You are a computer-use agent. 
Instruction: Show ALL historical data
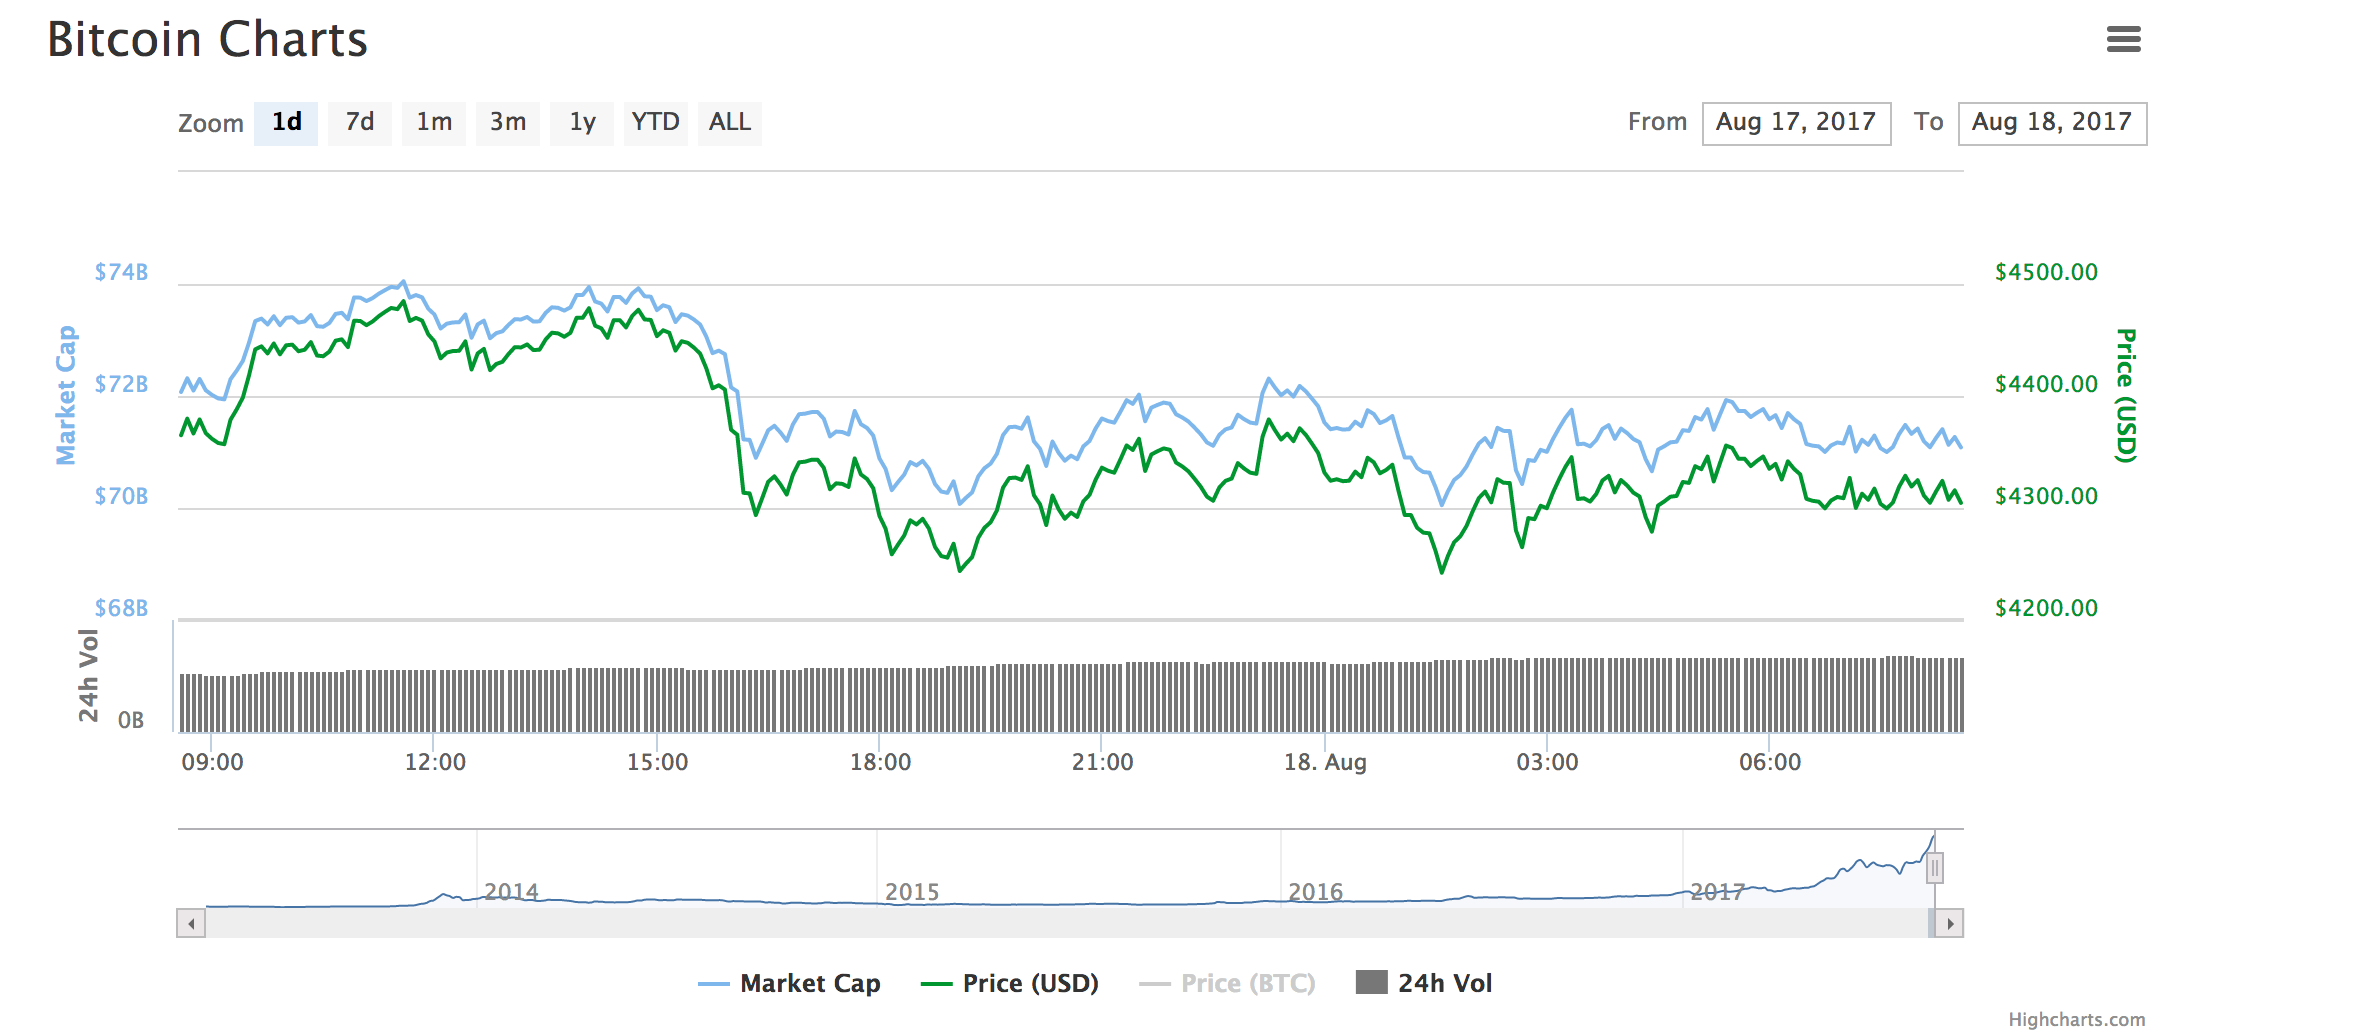[x=730, y=123]
